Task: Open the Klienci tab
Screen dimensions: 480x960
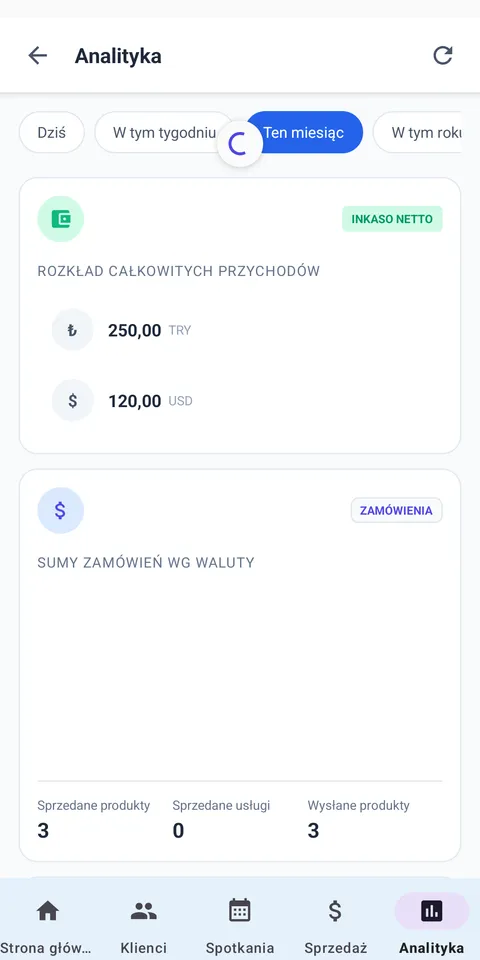Action: [x=144, y=924]
